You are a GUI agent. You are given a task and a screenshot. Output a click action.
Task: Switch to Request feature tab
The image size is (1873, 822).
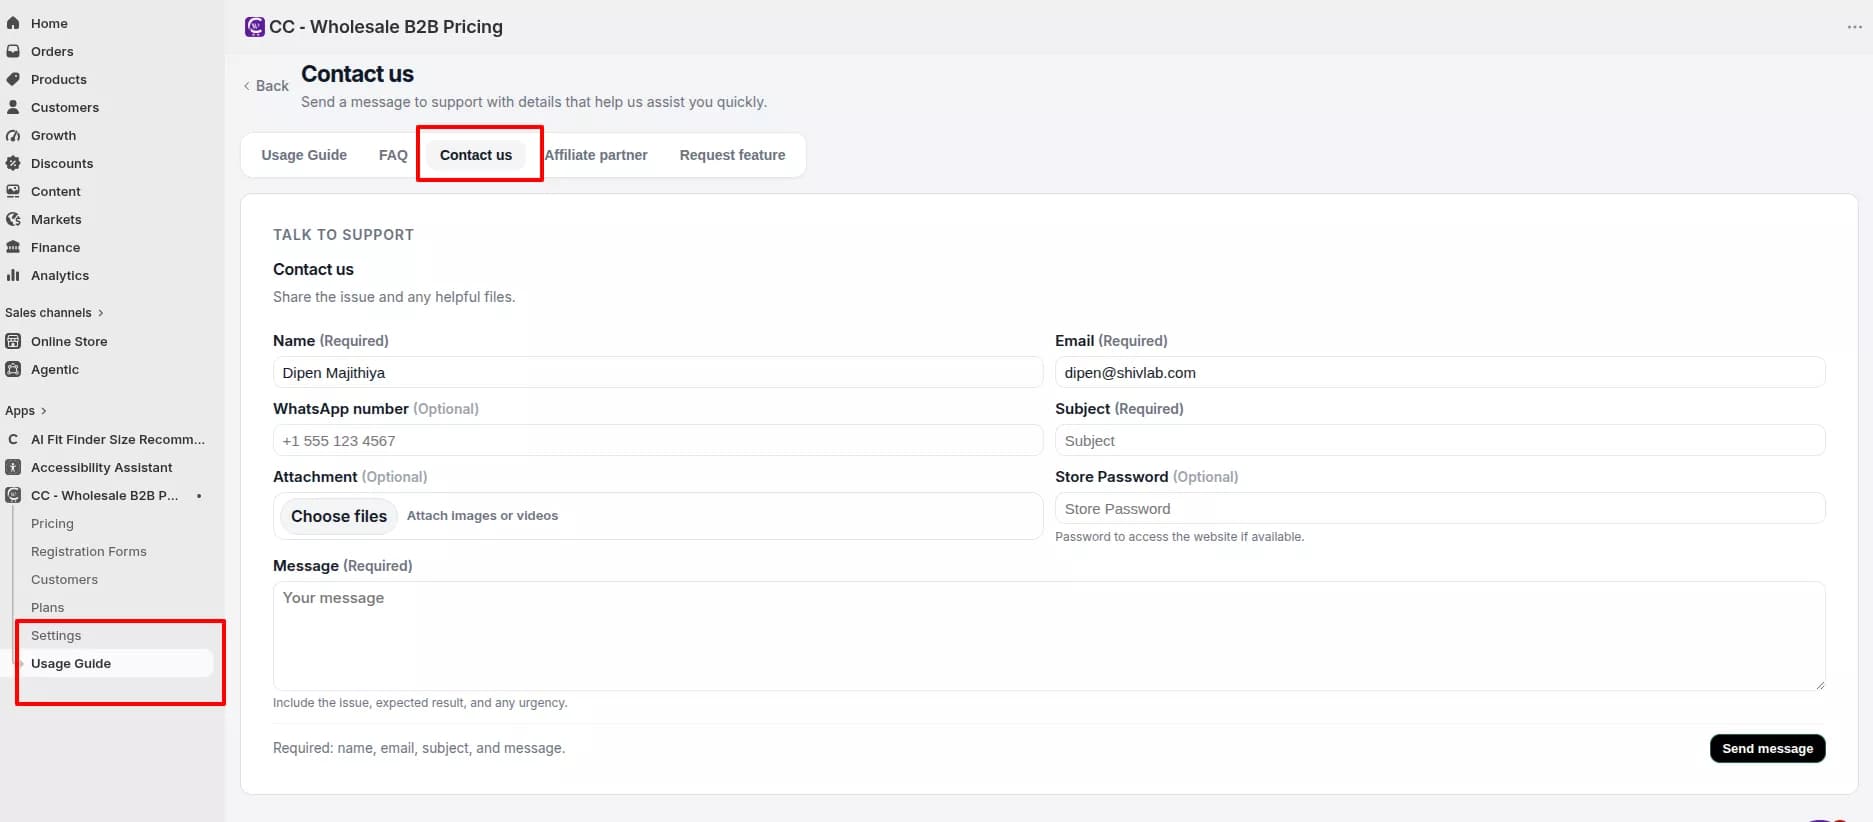[732, 155]
